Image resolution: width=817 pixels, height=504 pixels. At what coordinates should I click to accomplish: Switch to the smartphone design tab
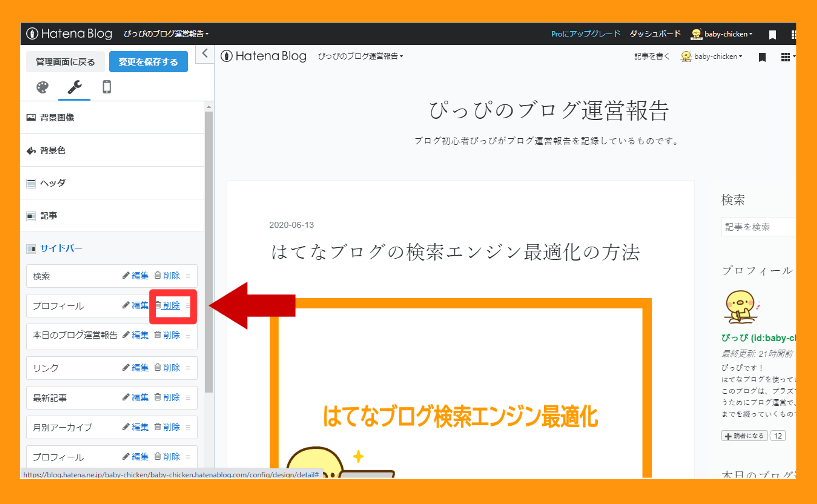[x=107, y=87]
